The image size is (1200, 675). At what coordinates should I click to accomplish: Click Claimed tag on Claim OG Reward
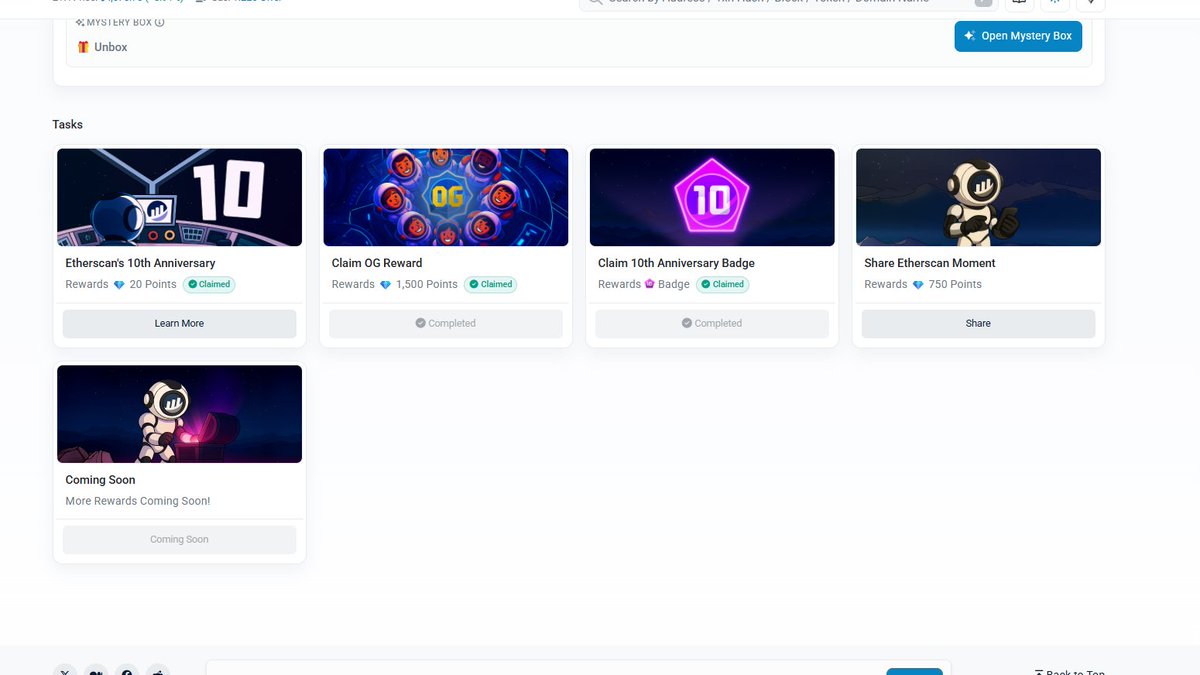[491, 284]
